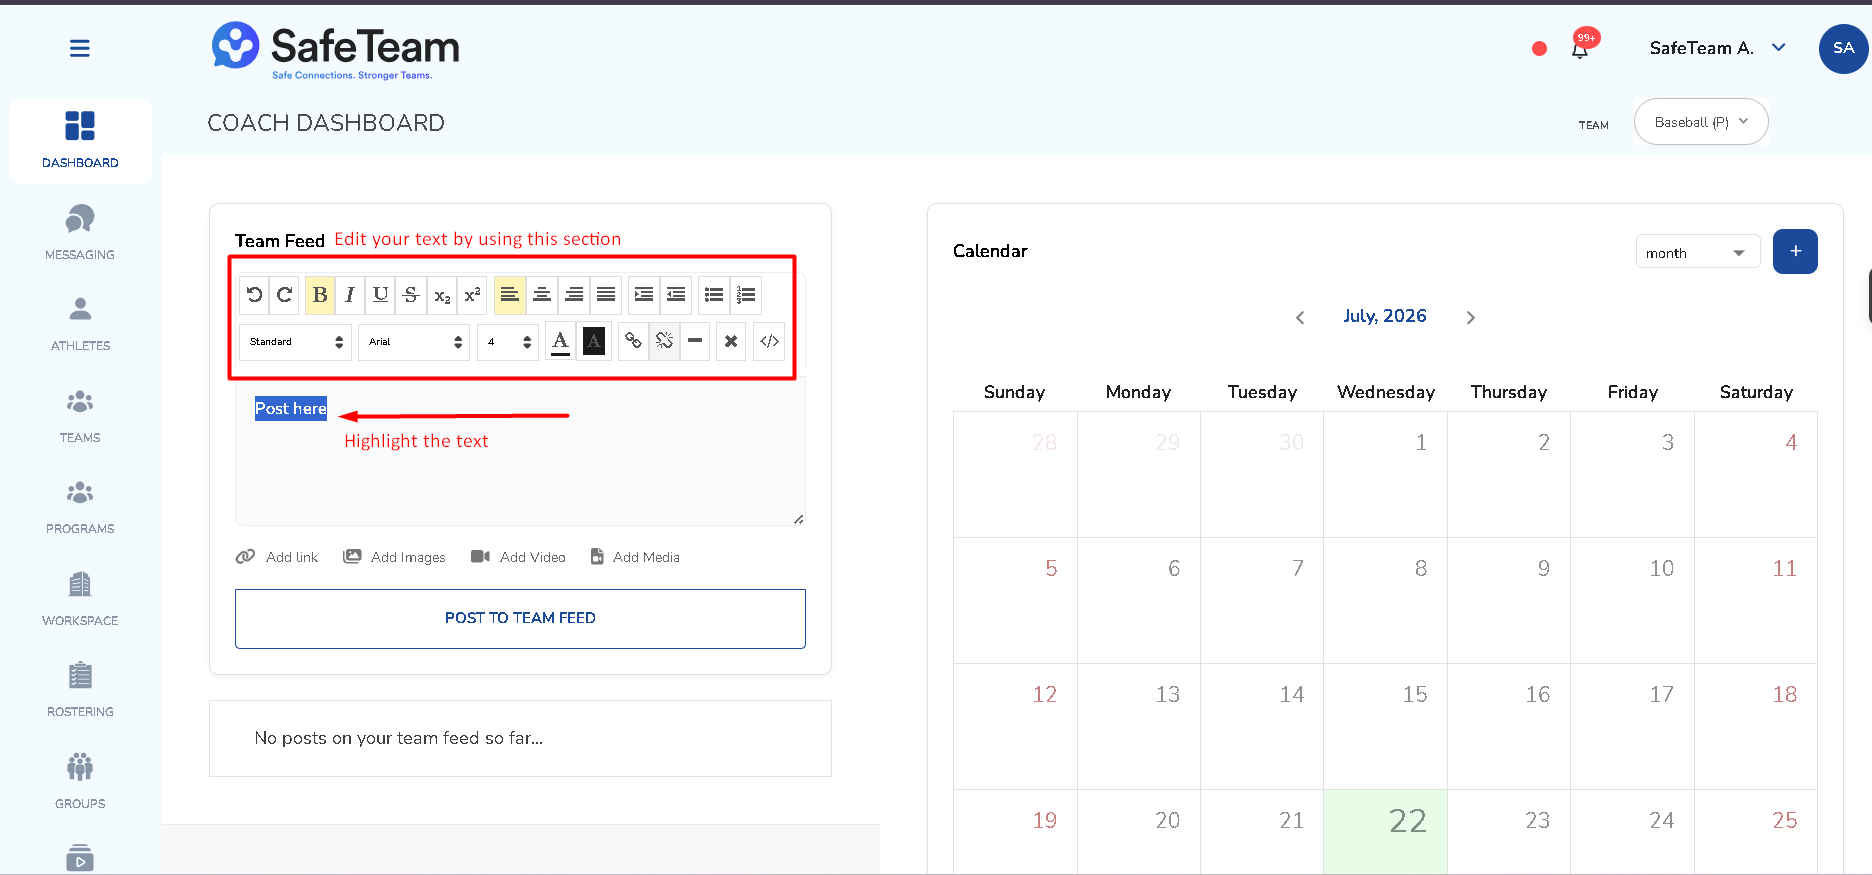Insert a hyperlink from the toolbar

(x=633, y=341)
